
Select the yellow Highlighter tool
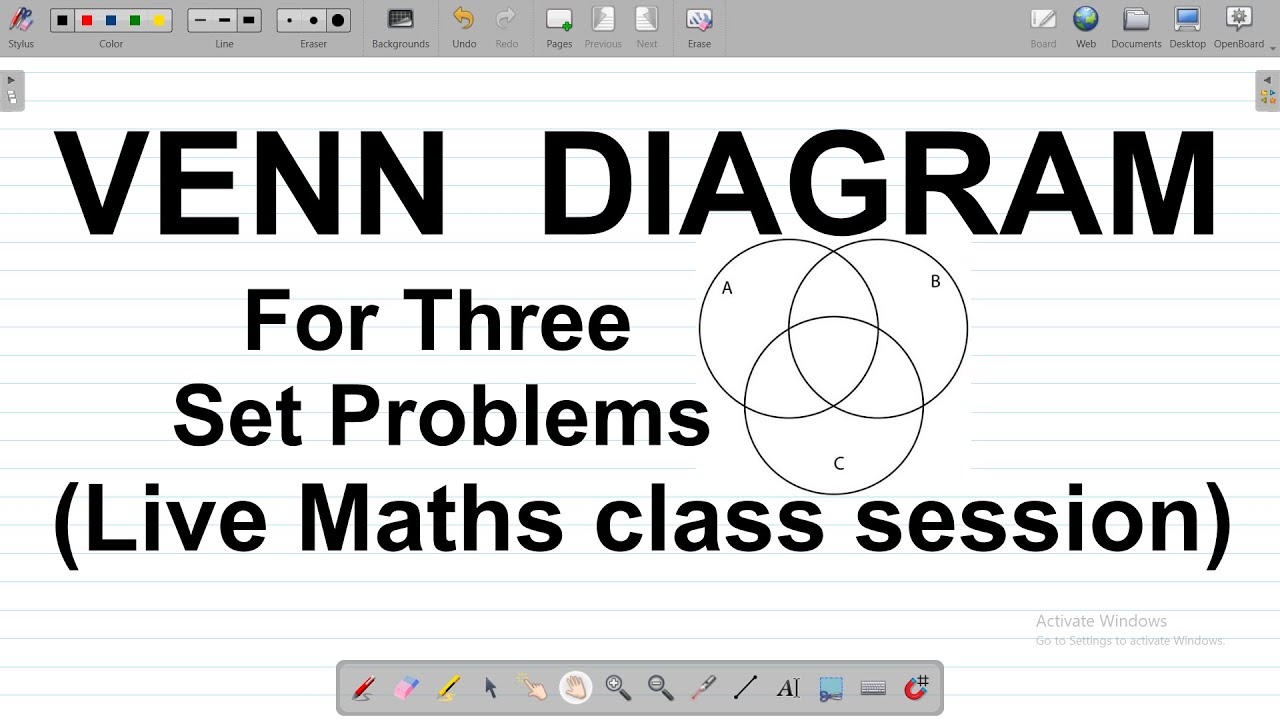click(x=448, y=688)
